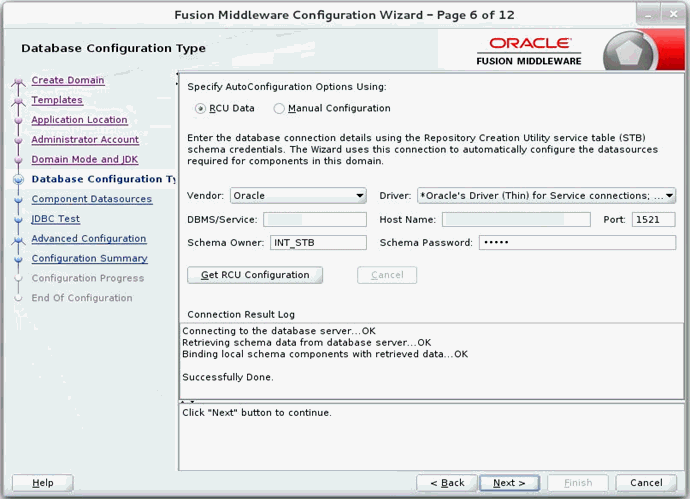Image resolution: width=690 pixels, height=499 pixels.
Task: Close the wizard window
Action: pyautogui.click(x=673, y=15)
